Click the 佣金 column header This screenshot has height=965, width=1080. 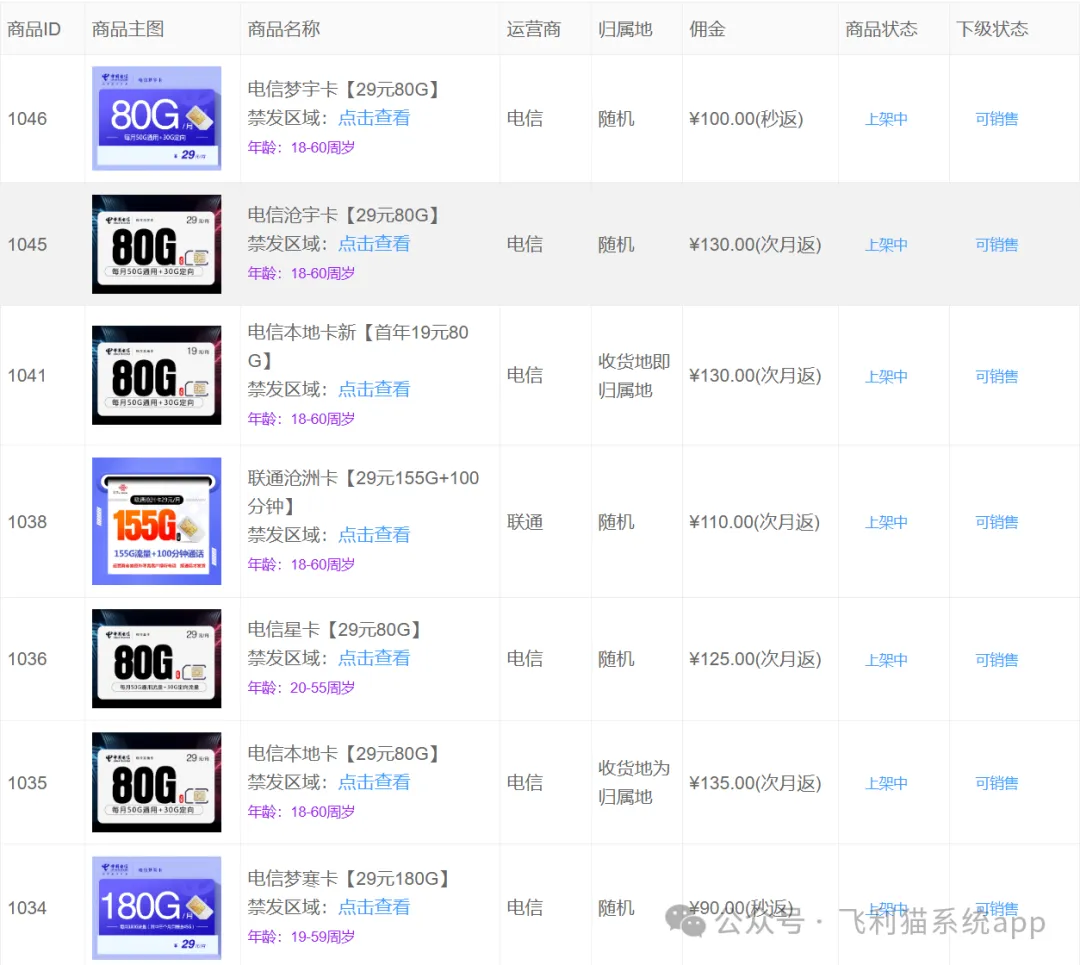click(707, 29)
